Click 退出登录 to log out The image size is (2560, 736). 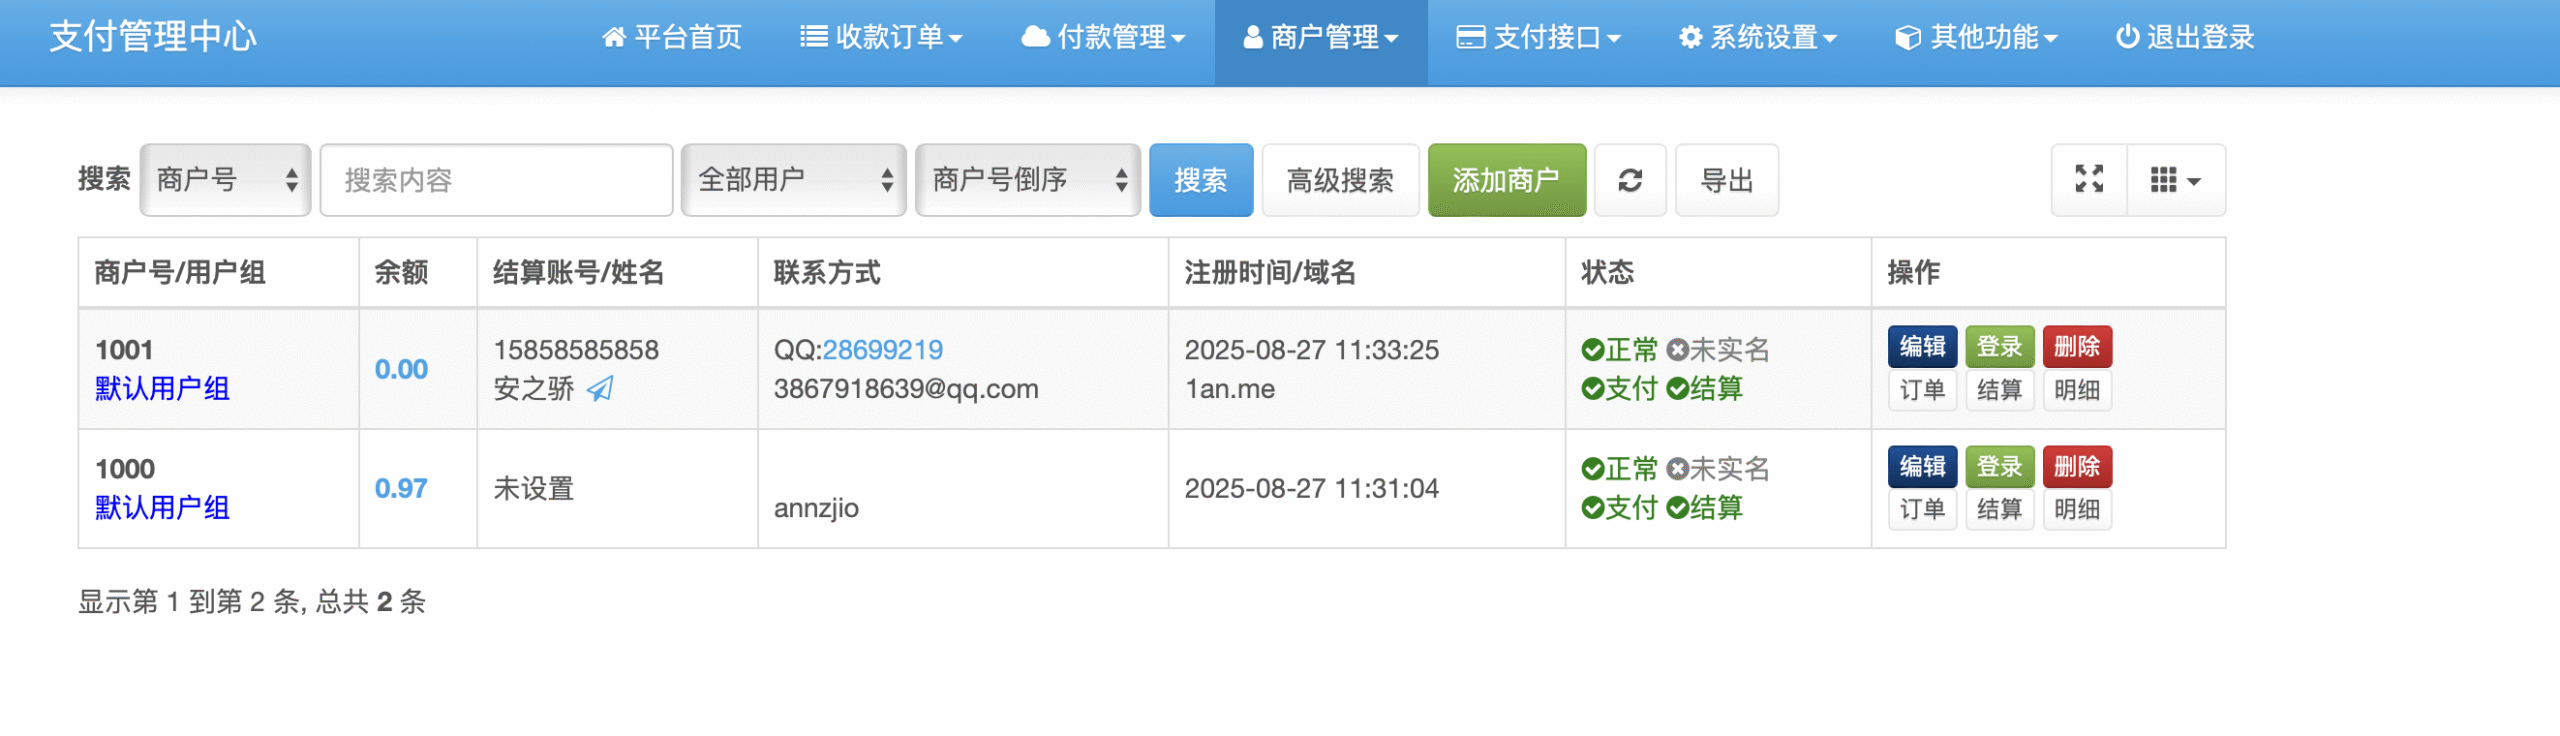2185,38
